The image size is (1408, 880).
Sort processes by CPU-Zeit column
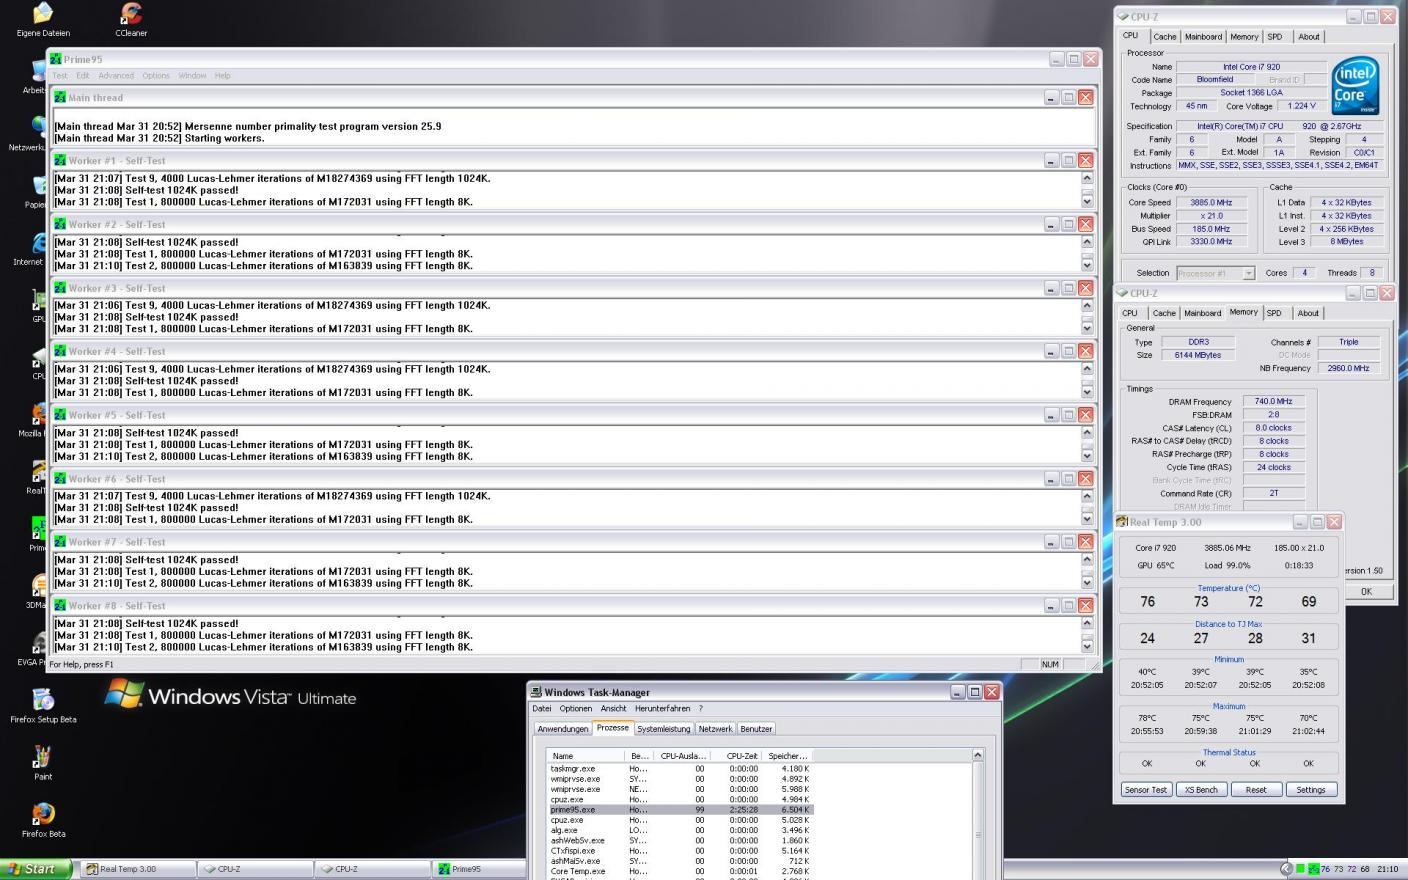[737, 756]
